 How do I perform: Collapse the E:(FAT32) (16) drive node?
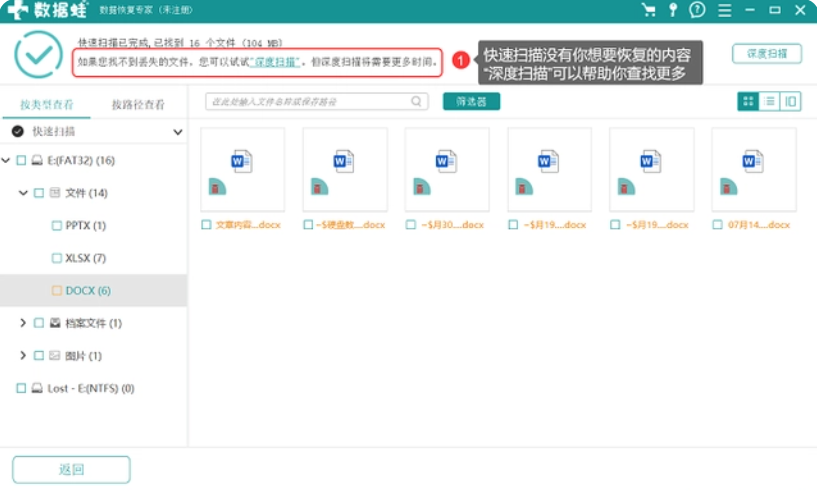[7, 160]
